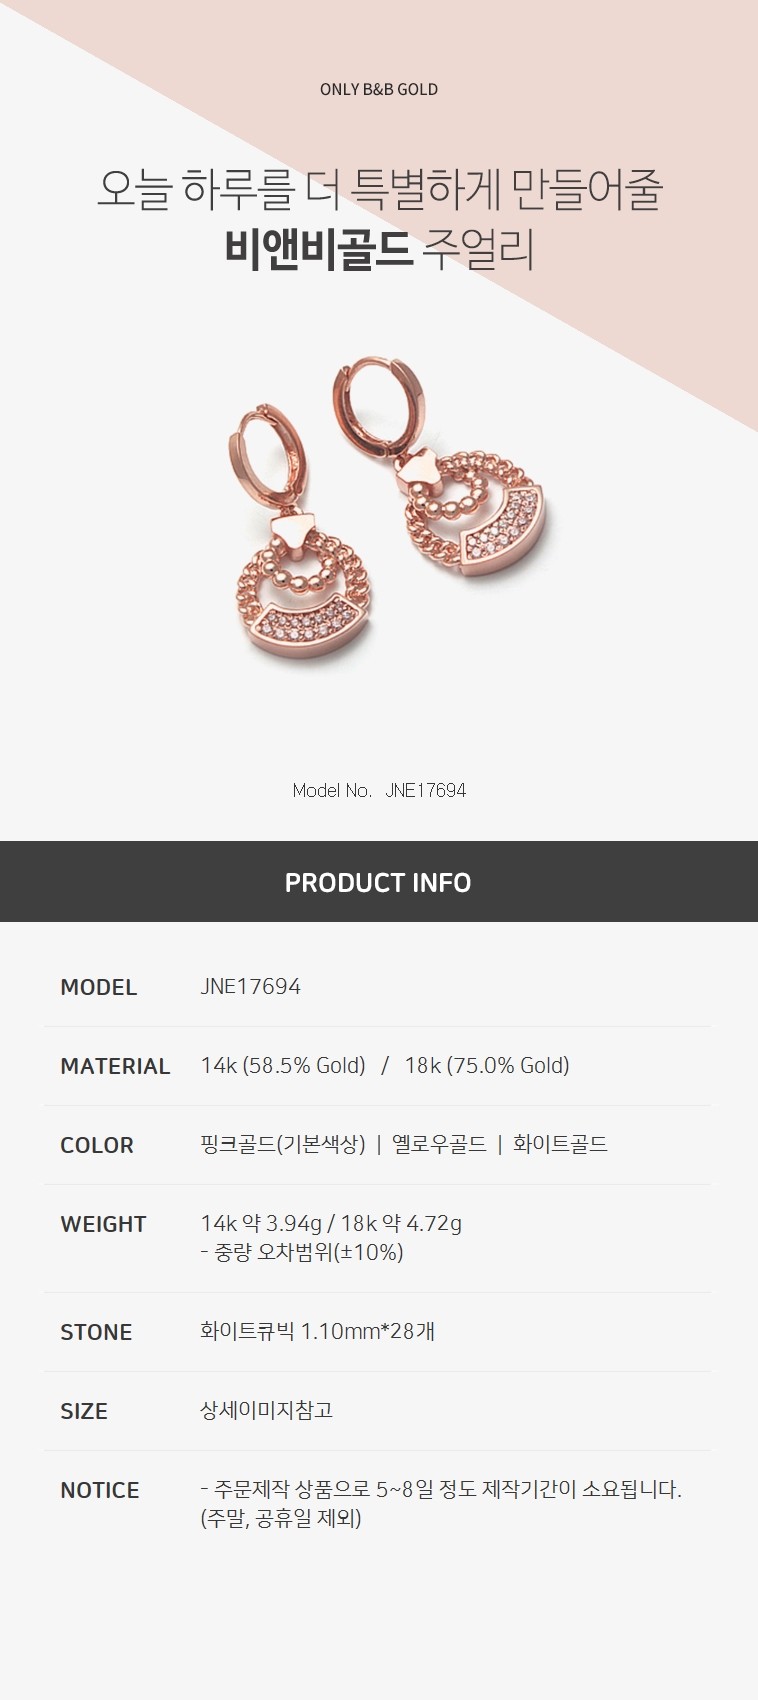Select the MODEL label
Image resolution: width=758 pixels, height=1700 pixels.
[x=98, y=987]
